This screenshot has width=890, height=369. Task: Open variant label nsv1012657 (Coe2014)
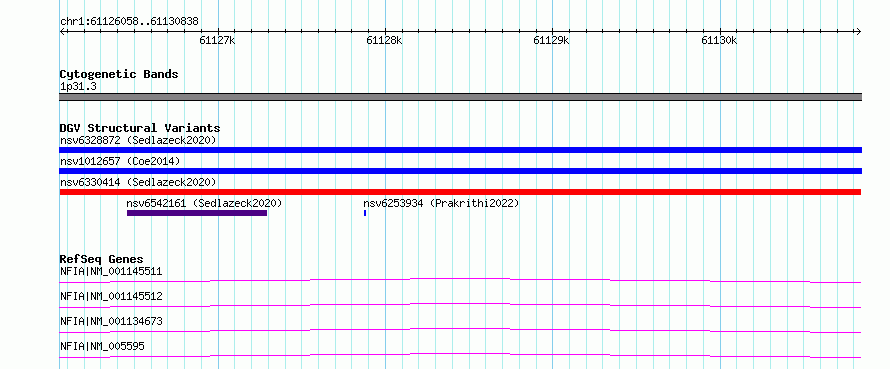(120, 161)
